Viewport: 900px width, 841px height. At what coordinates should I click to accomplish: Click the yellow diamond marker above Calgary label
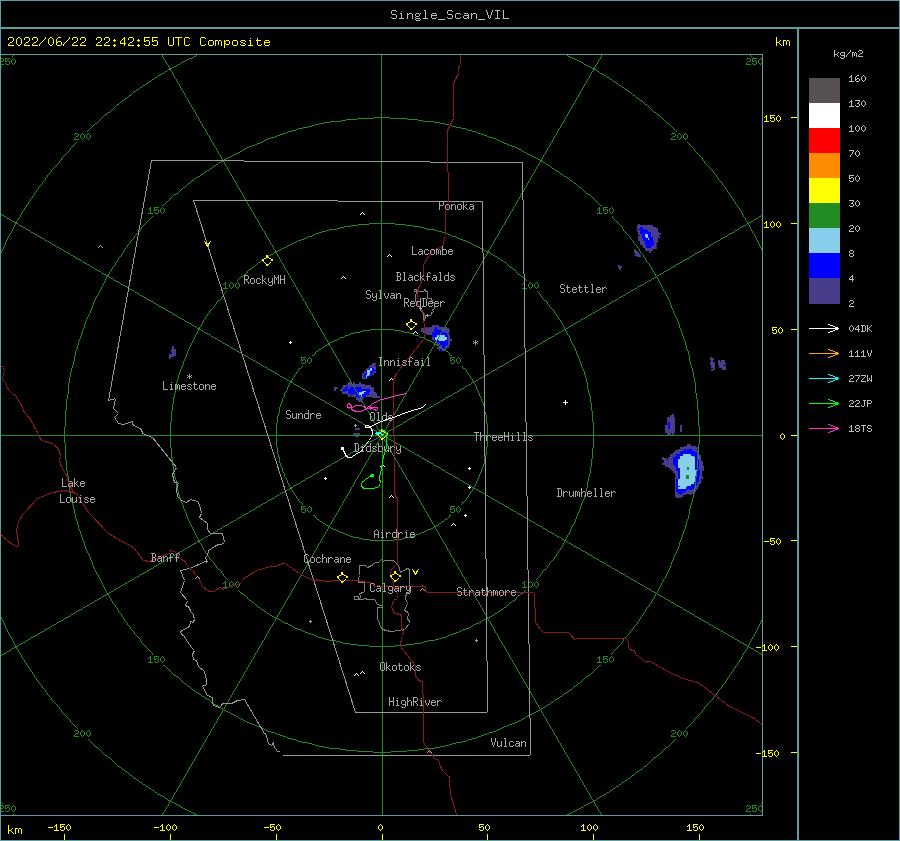tap(395, 576)
